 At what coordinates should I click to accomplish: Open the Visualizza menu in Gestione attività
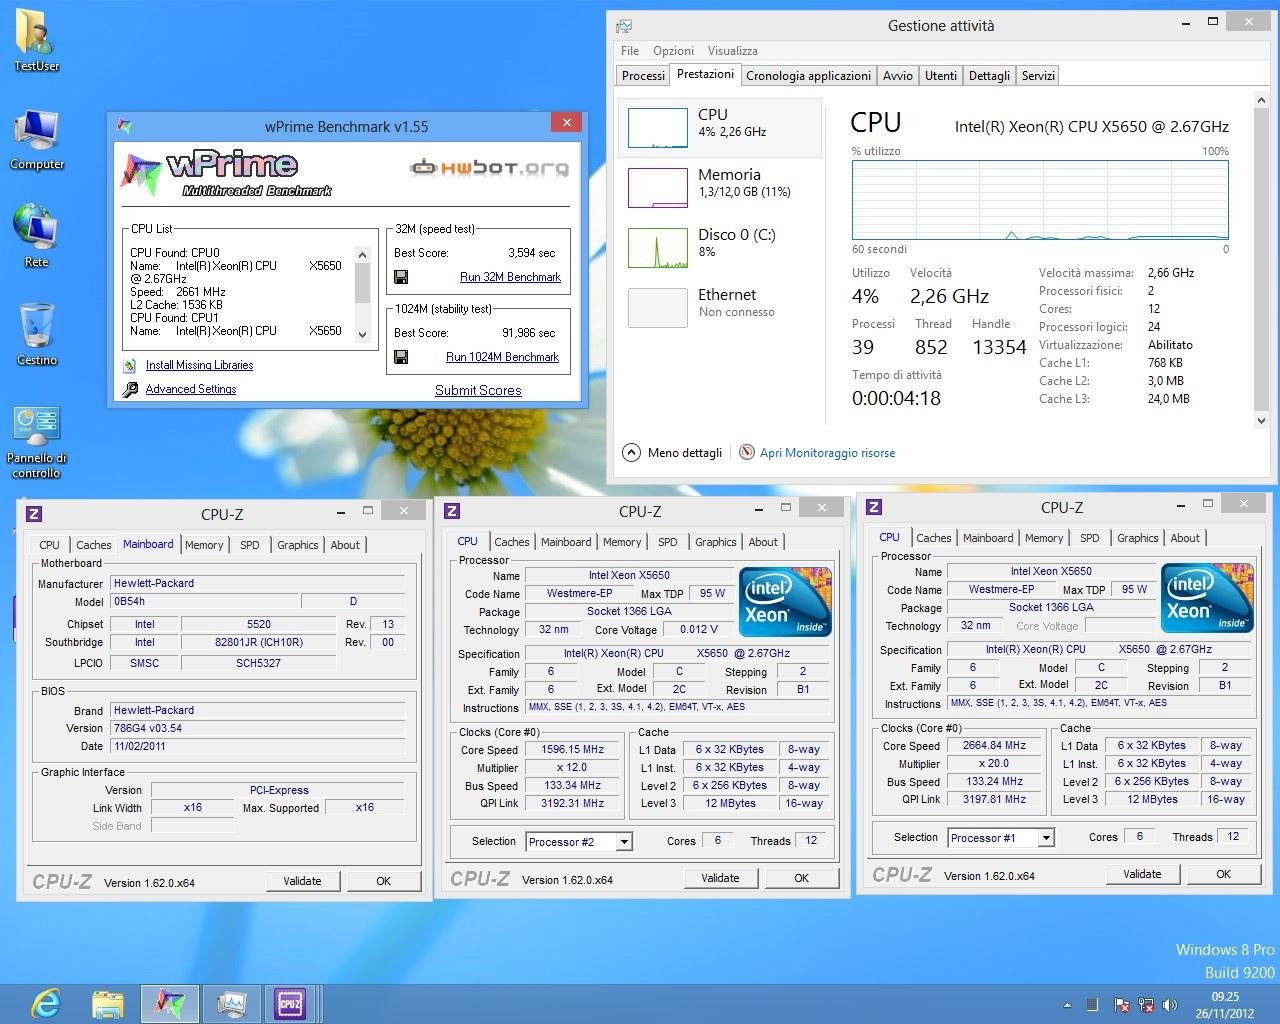tap(733, 51)
